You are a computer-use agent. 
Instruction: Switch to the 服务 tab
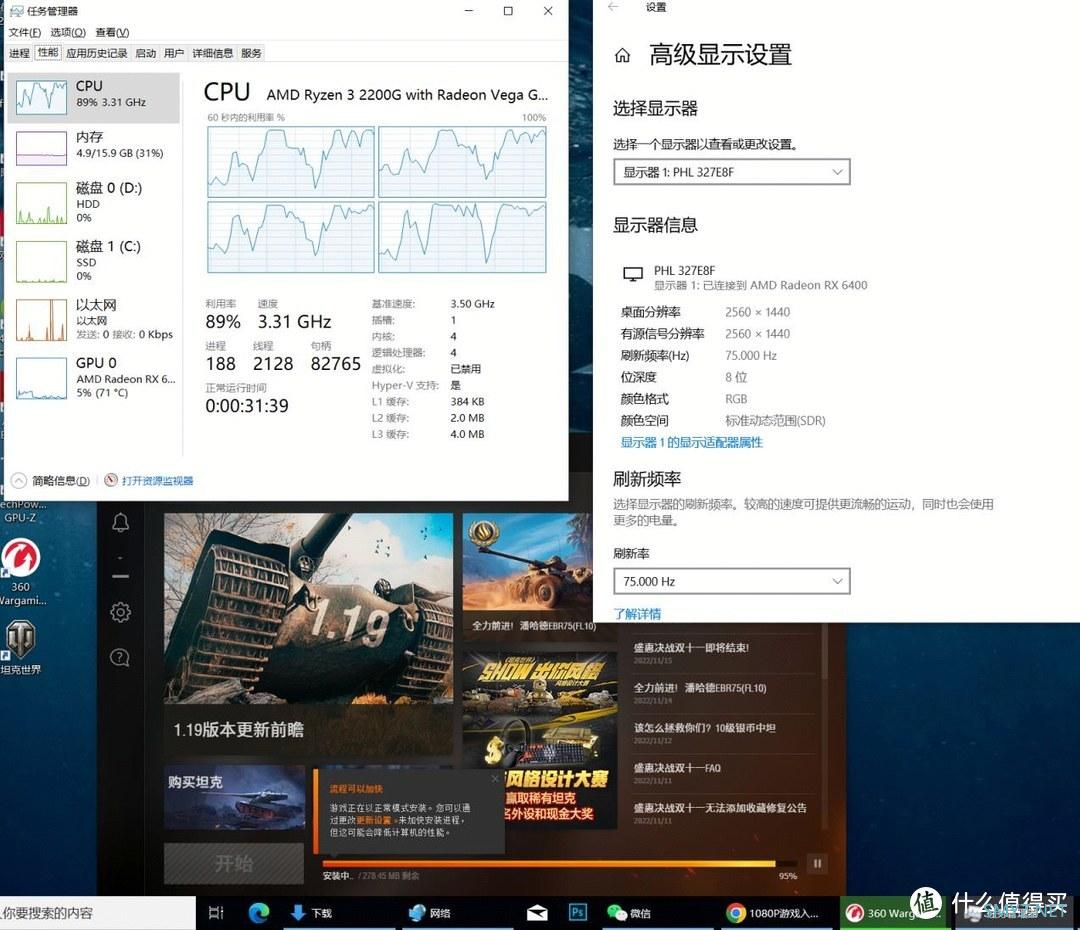pyautogui.click(x=251, y=53)
